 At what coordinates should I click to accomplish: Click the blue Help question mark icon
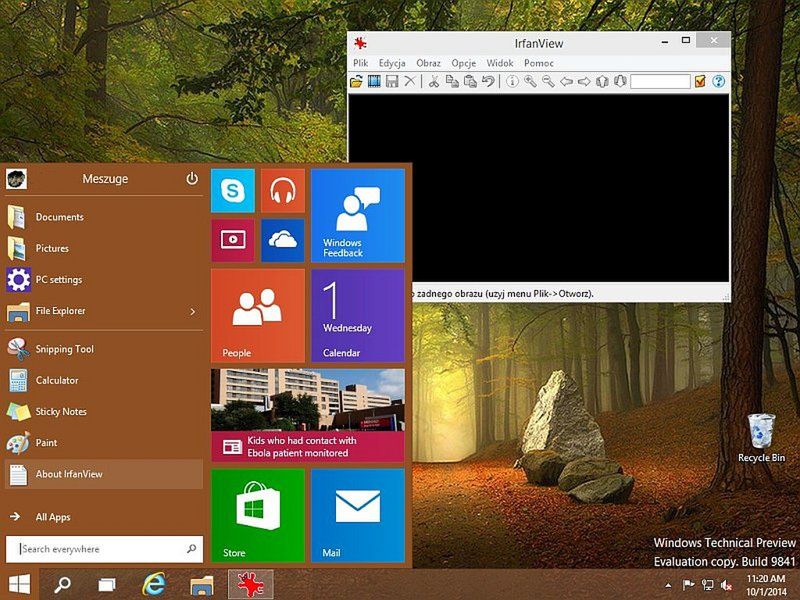click(x=718, y=81)
